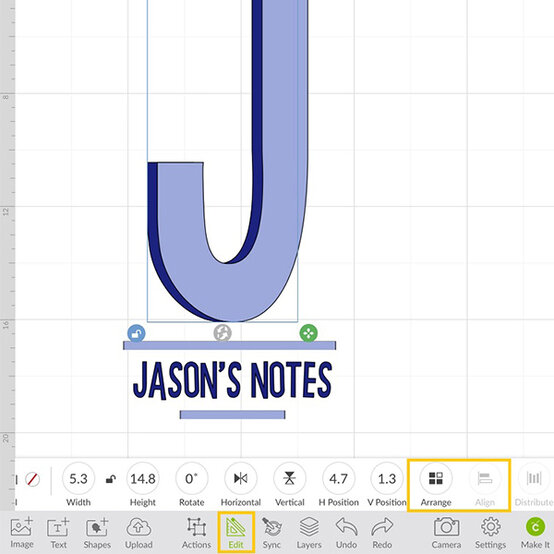Select the JASON'S NOTES text
The width and height of the screenshot is (554, 554).
point(232,380)
